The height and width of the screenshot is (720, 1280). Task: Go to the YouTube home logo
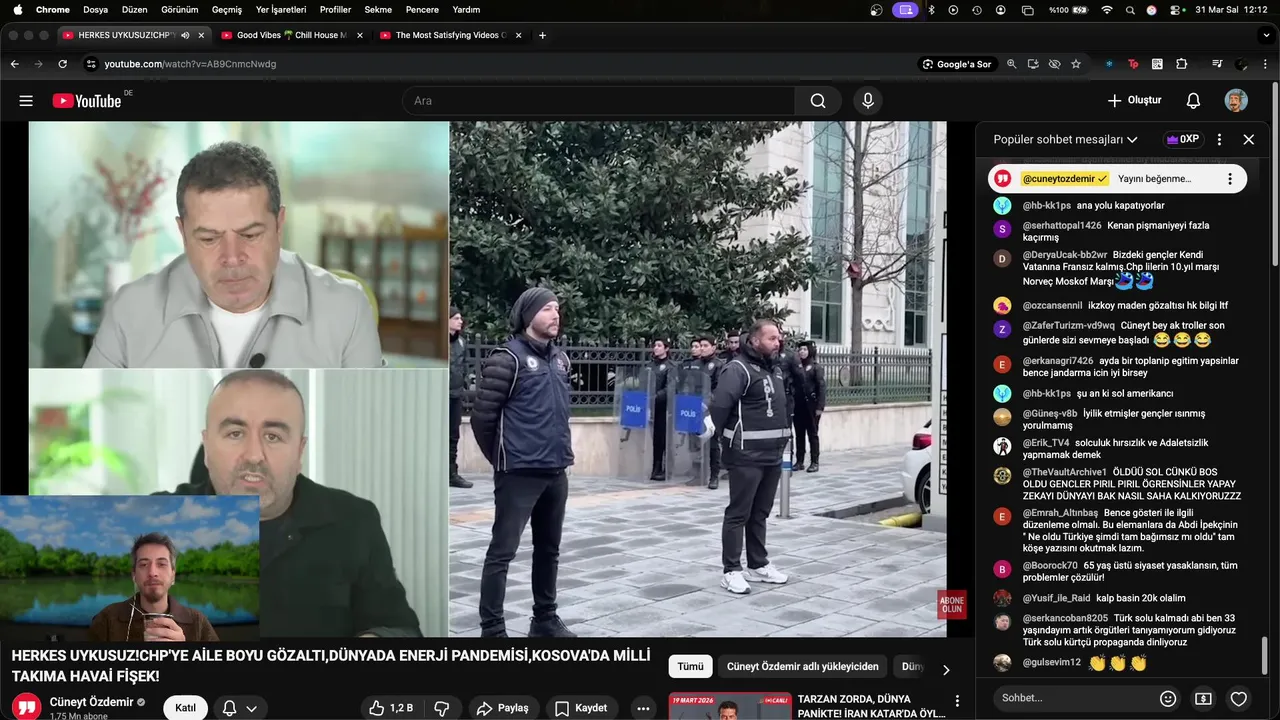pyautogui.click(x=87, y=101)
